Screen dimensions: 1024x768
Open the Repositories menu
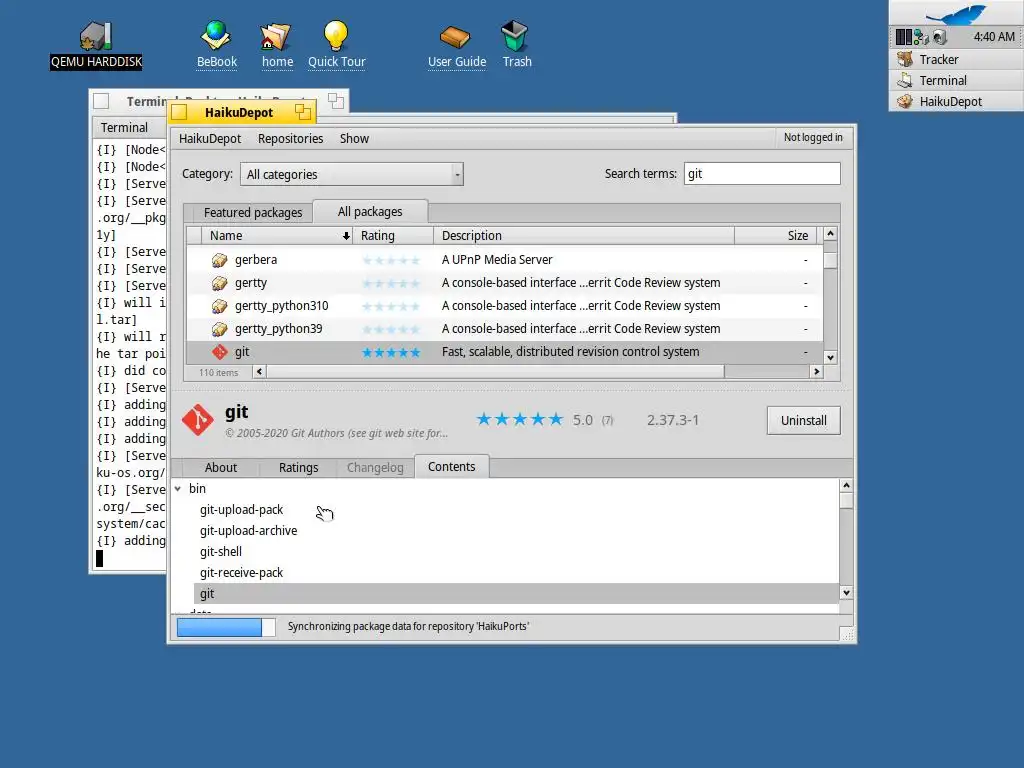point(291,138)
